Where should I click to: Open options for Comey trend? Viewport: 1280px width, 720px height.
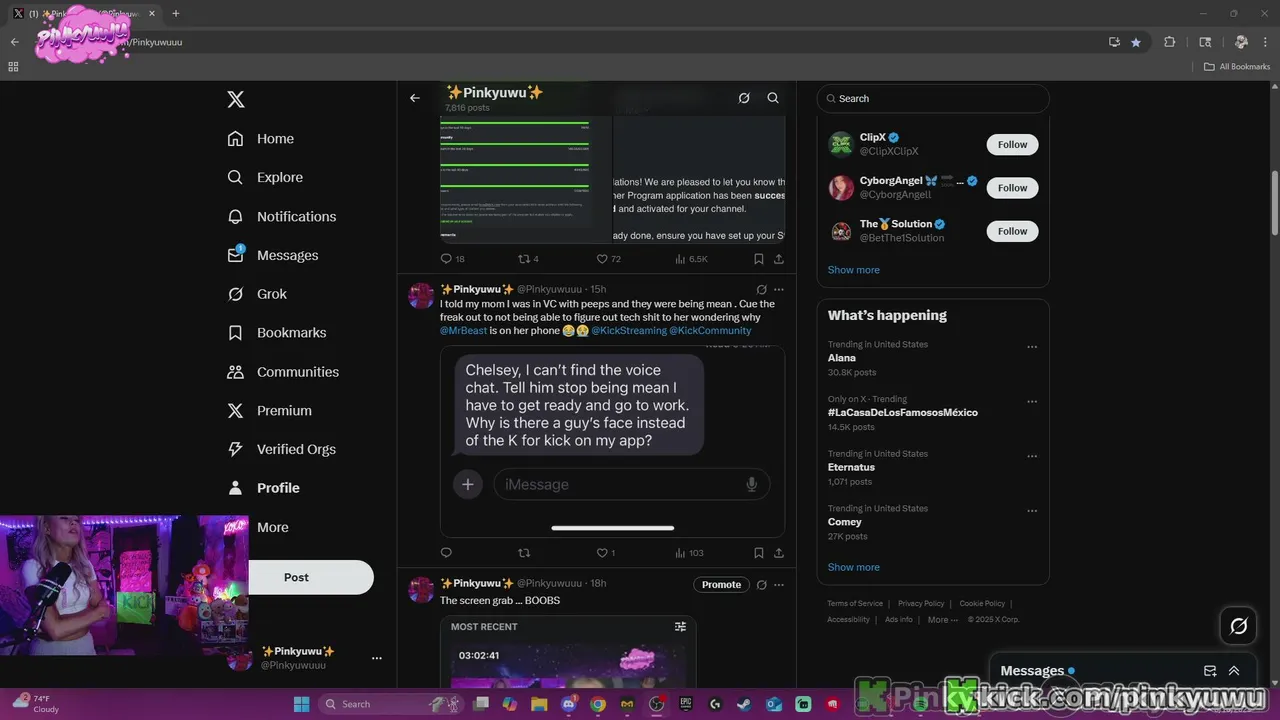[1032, 511]
